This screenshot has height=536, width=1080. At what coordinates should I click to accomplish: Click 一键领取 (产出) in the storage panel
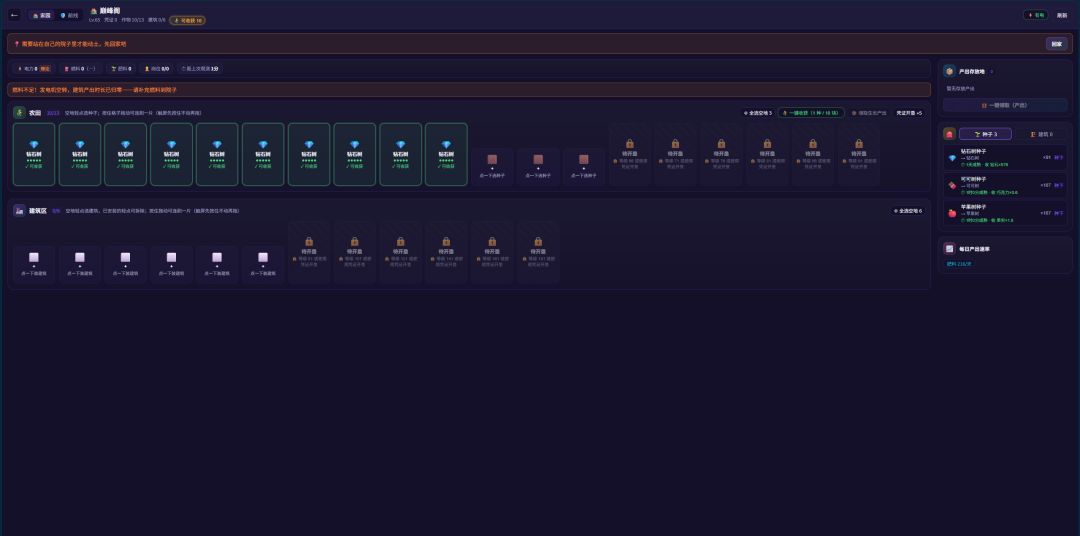click(x=1005, y=105)
